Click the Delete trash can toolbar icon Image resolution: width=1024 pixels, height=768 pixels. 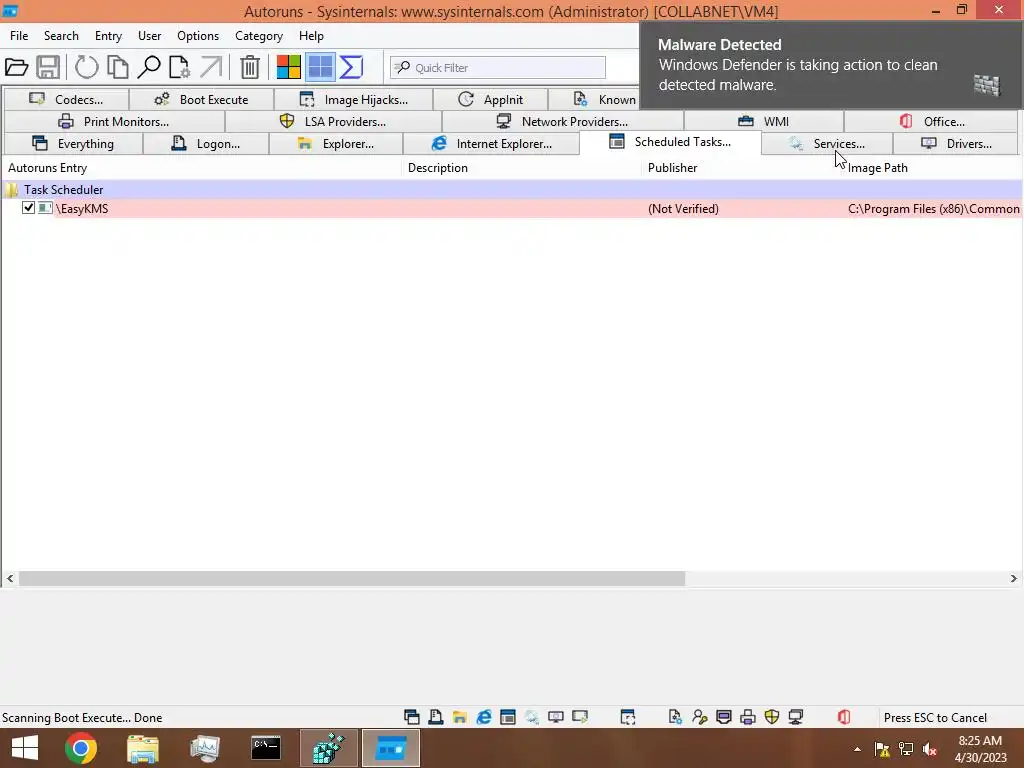click(249, 67)
